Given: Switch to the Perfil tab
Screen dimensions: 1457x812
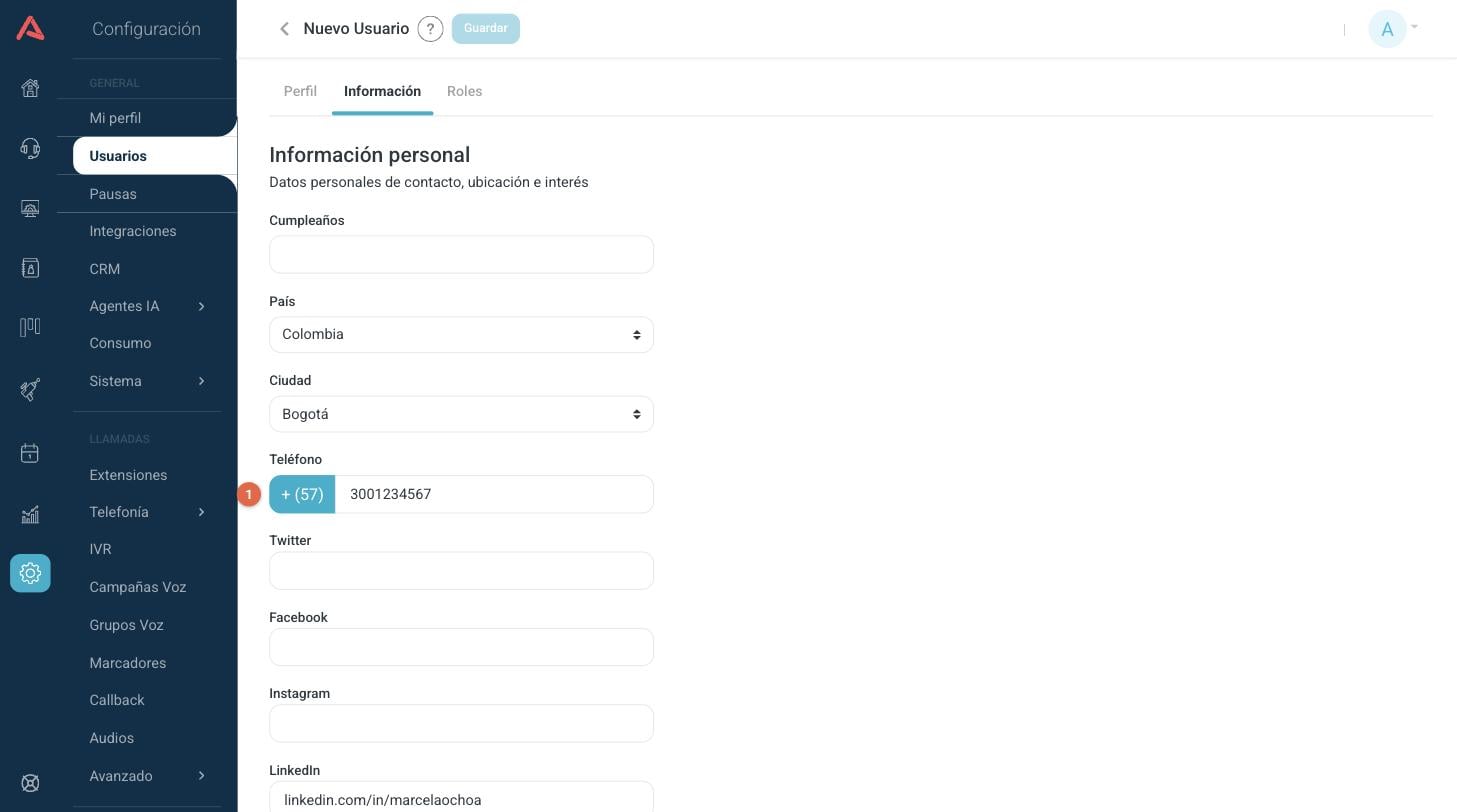Looking at the screenshot, I should (x=300, y=91).
